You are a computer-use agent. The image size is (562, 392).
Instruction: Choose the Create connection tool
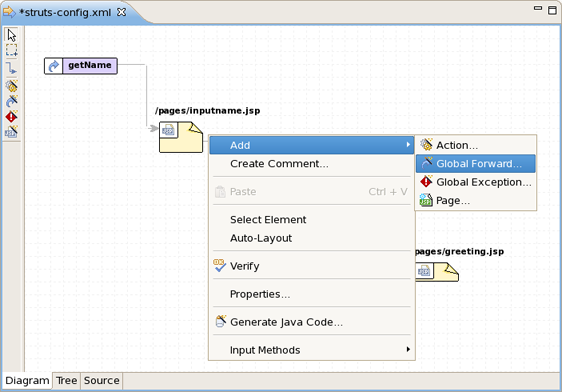coord(11,68)
